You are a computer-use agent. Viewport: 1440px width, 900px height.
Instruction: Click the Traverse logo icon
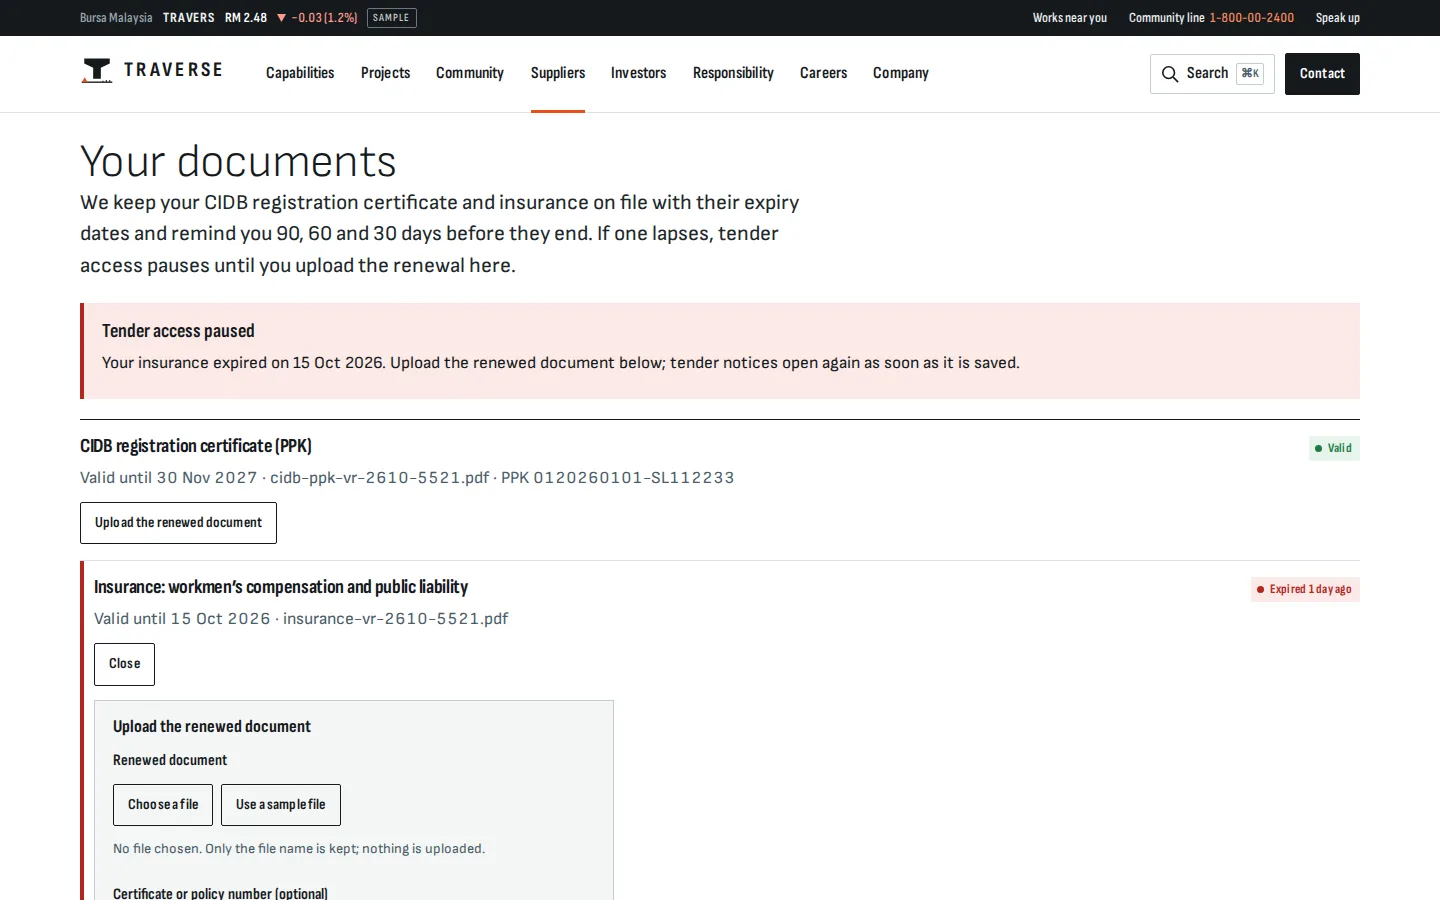(x=97, y=71)
